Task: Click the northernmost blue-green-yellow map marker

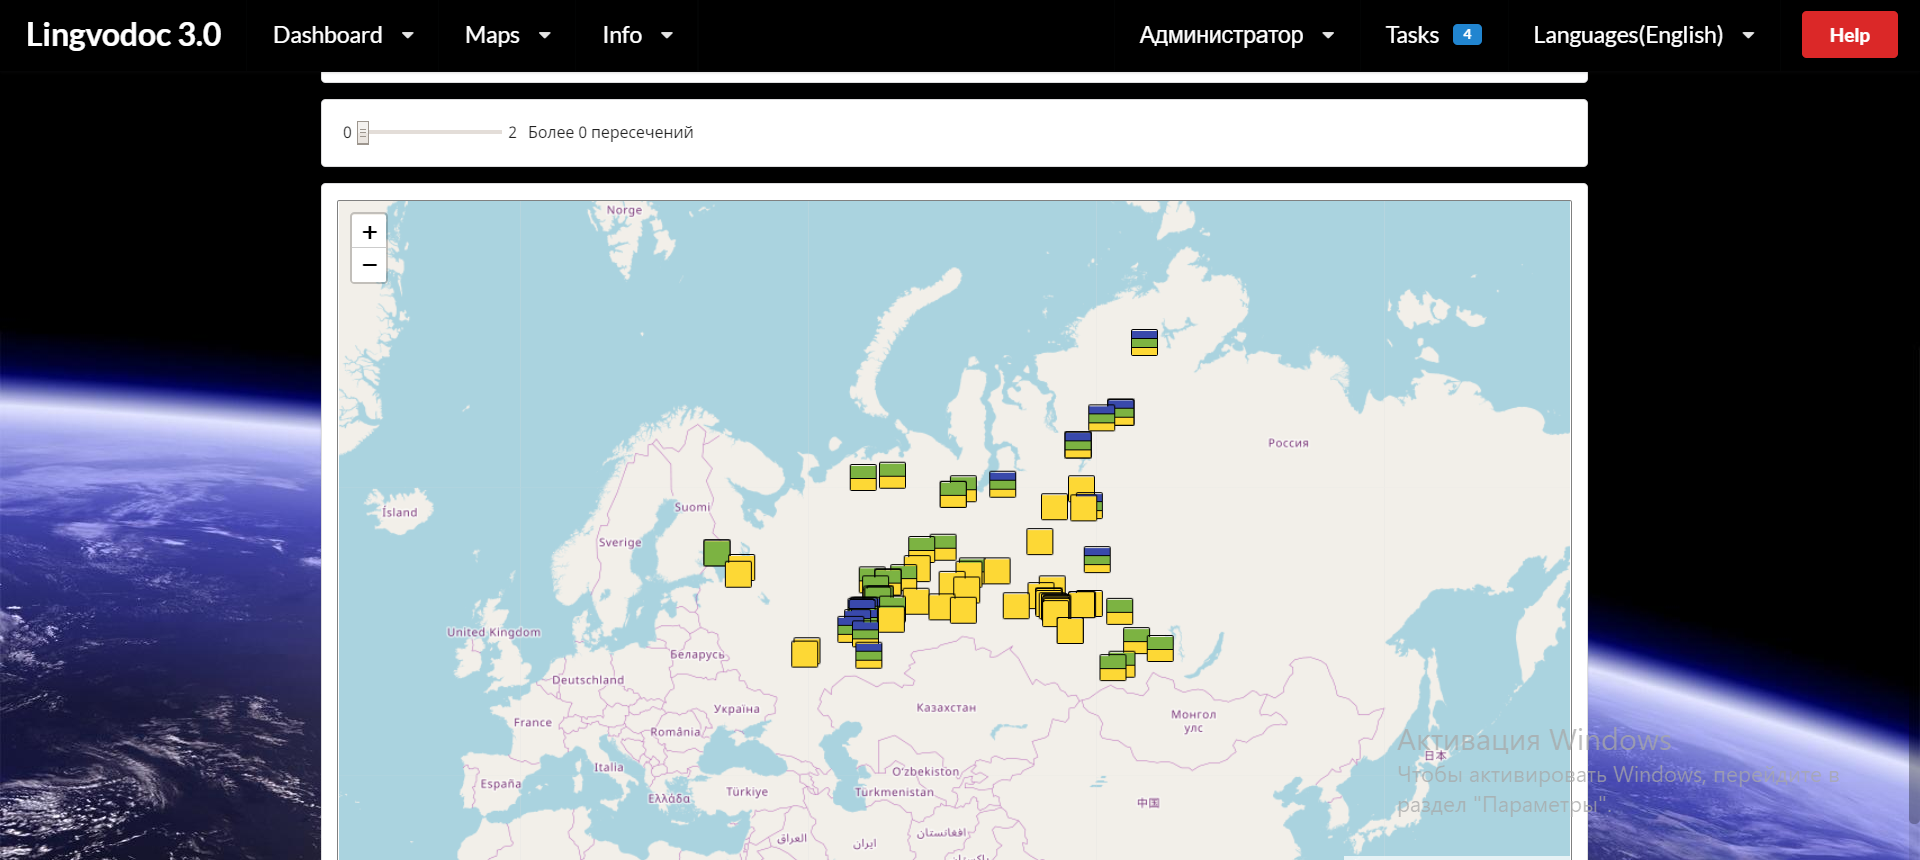Action: [1144, 342]
